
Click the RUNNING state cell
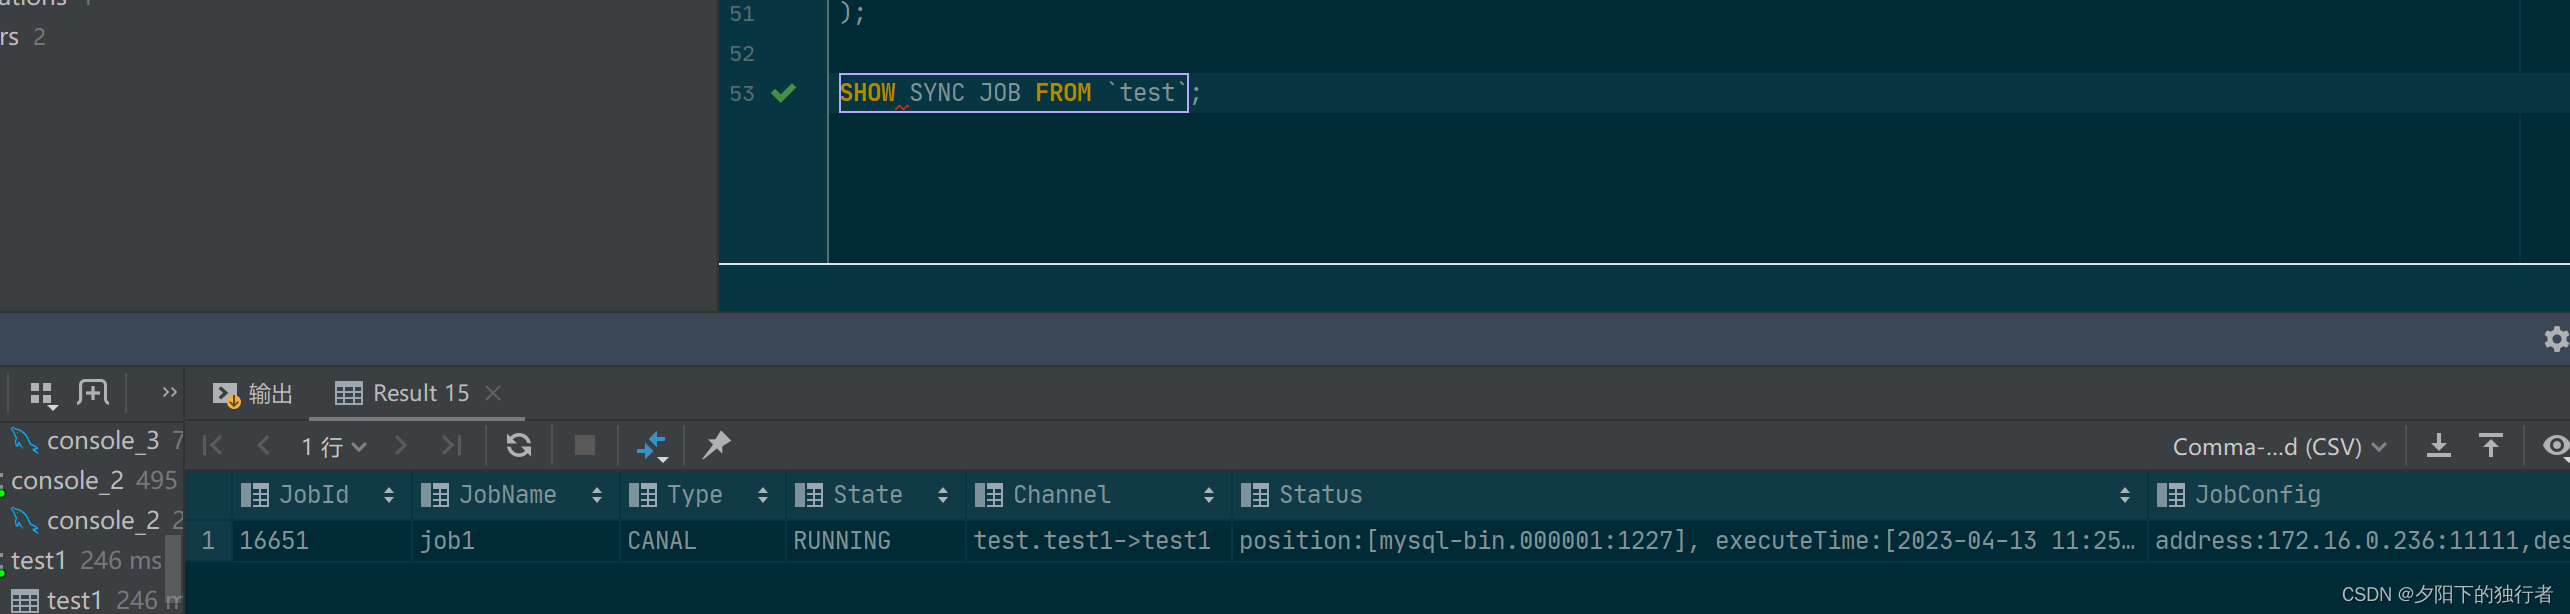click(841, 541)
